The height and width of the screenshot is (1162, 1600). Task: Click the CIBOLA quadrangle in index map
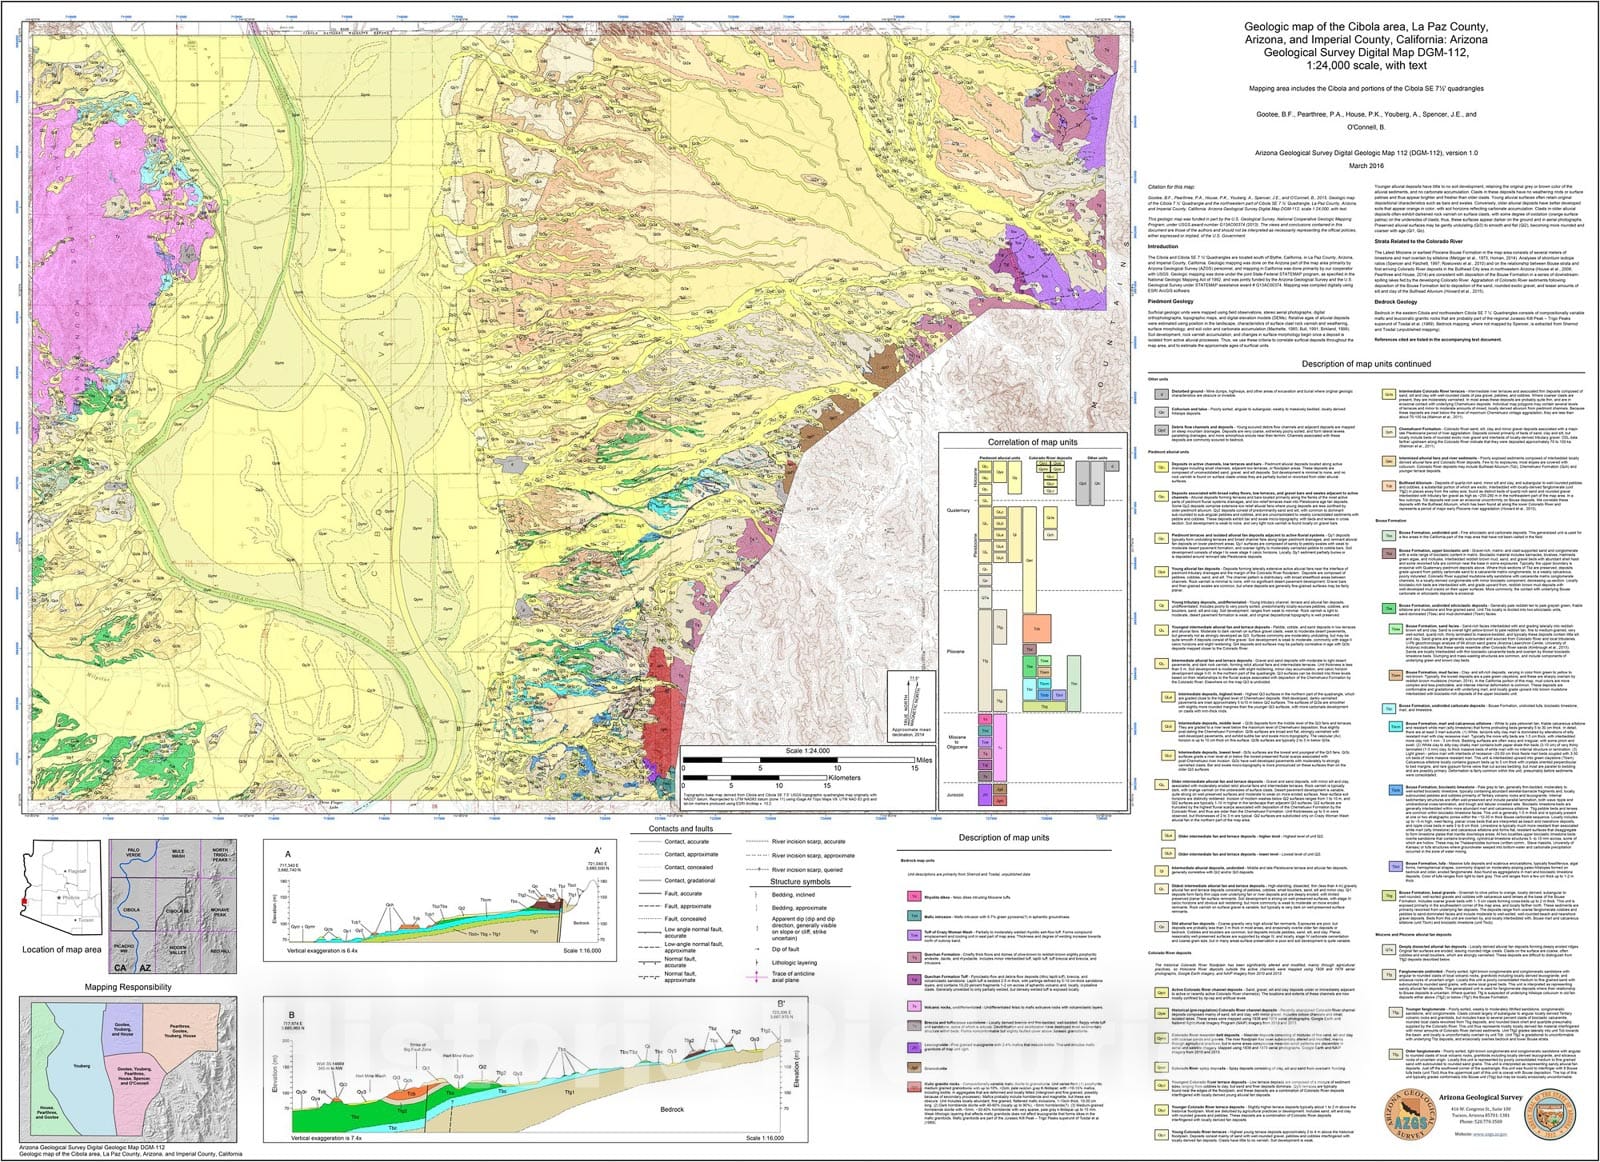click(x=132, y=911)
